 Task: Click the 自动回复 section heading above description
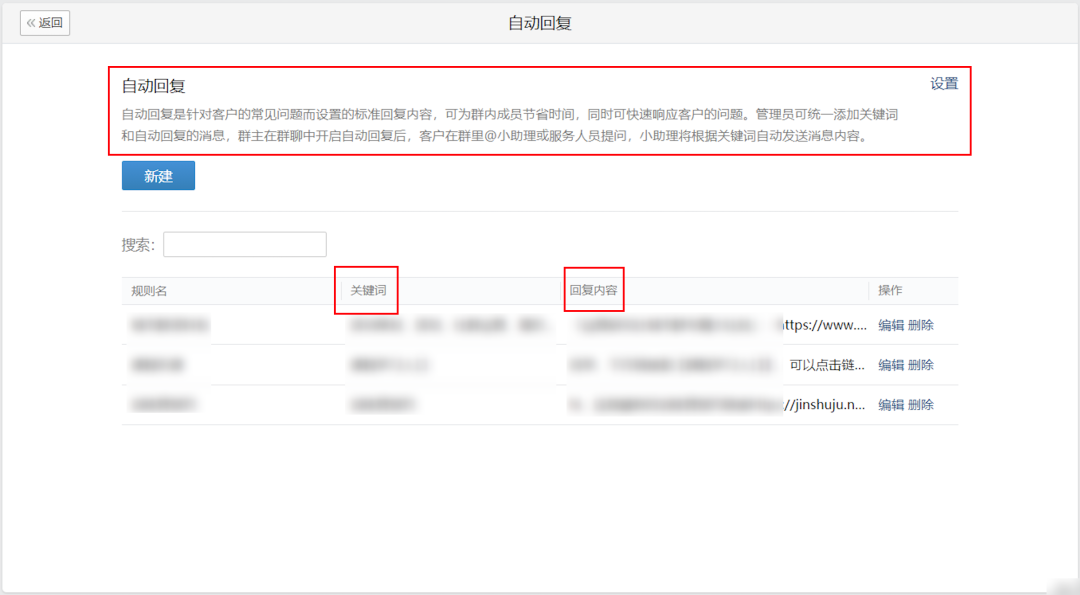(x=153, y=87)
